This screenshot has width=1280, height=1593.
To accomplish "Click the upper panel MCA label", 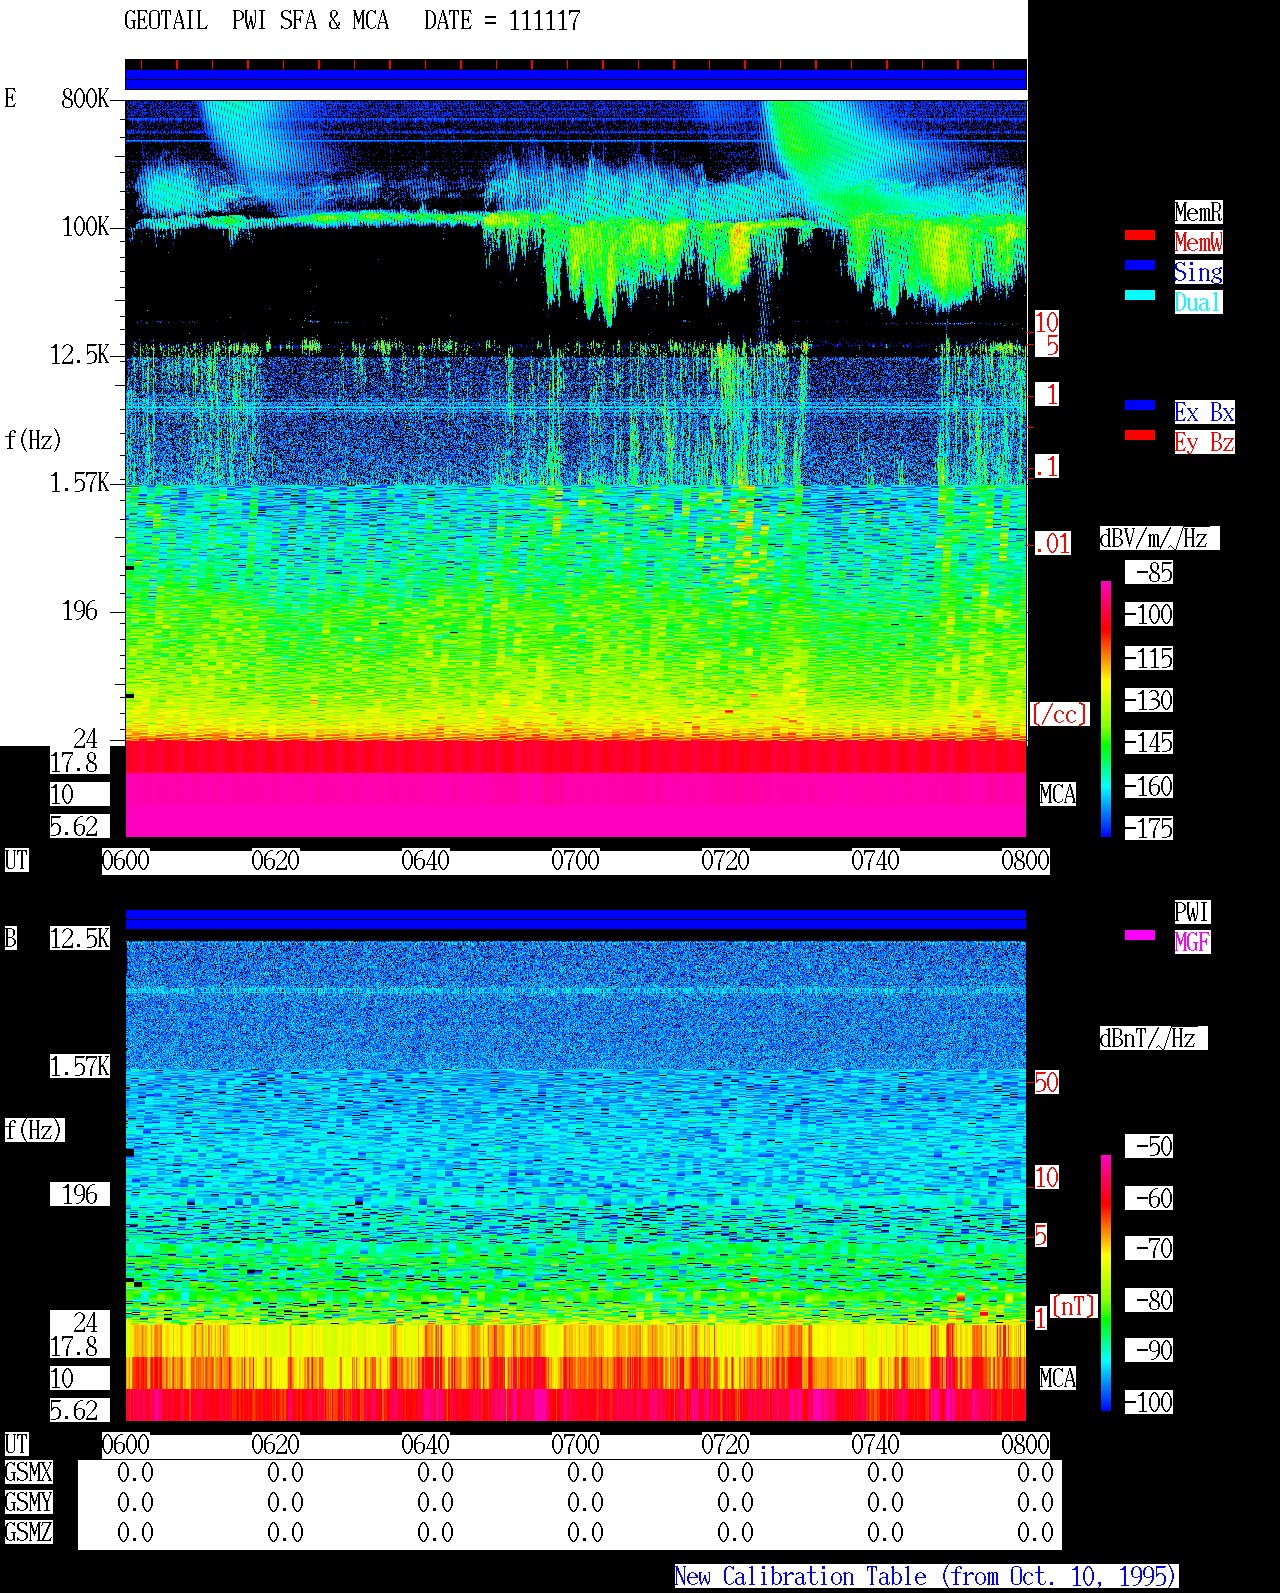I will [x=1057, y=795].
